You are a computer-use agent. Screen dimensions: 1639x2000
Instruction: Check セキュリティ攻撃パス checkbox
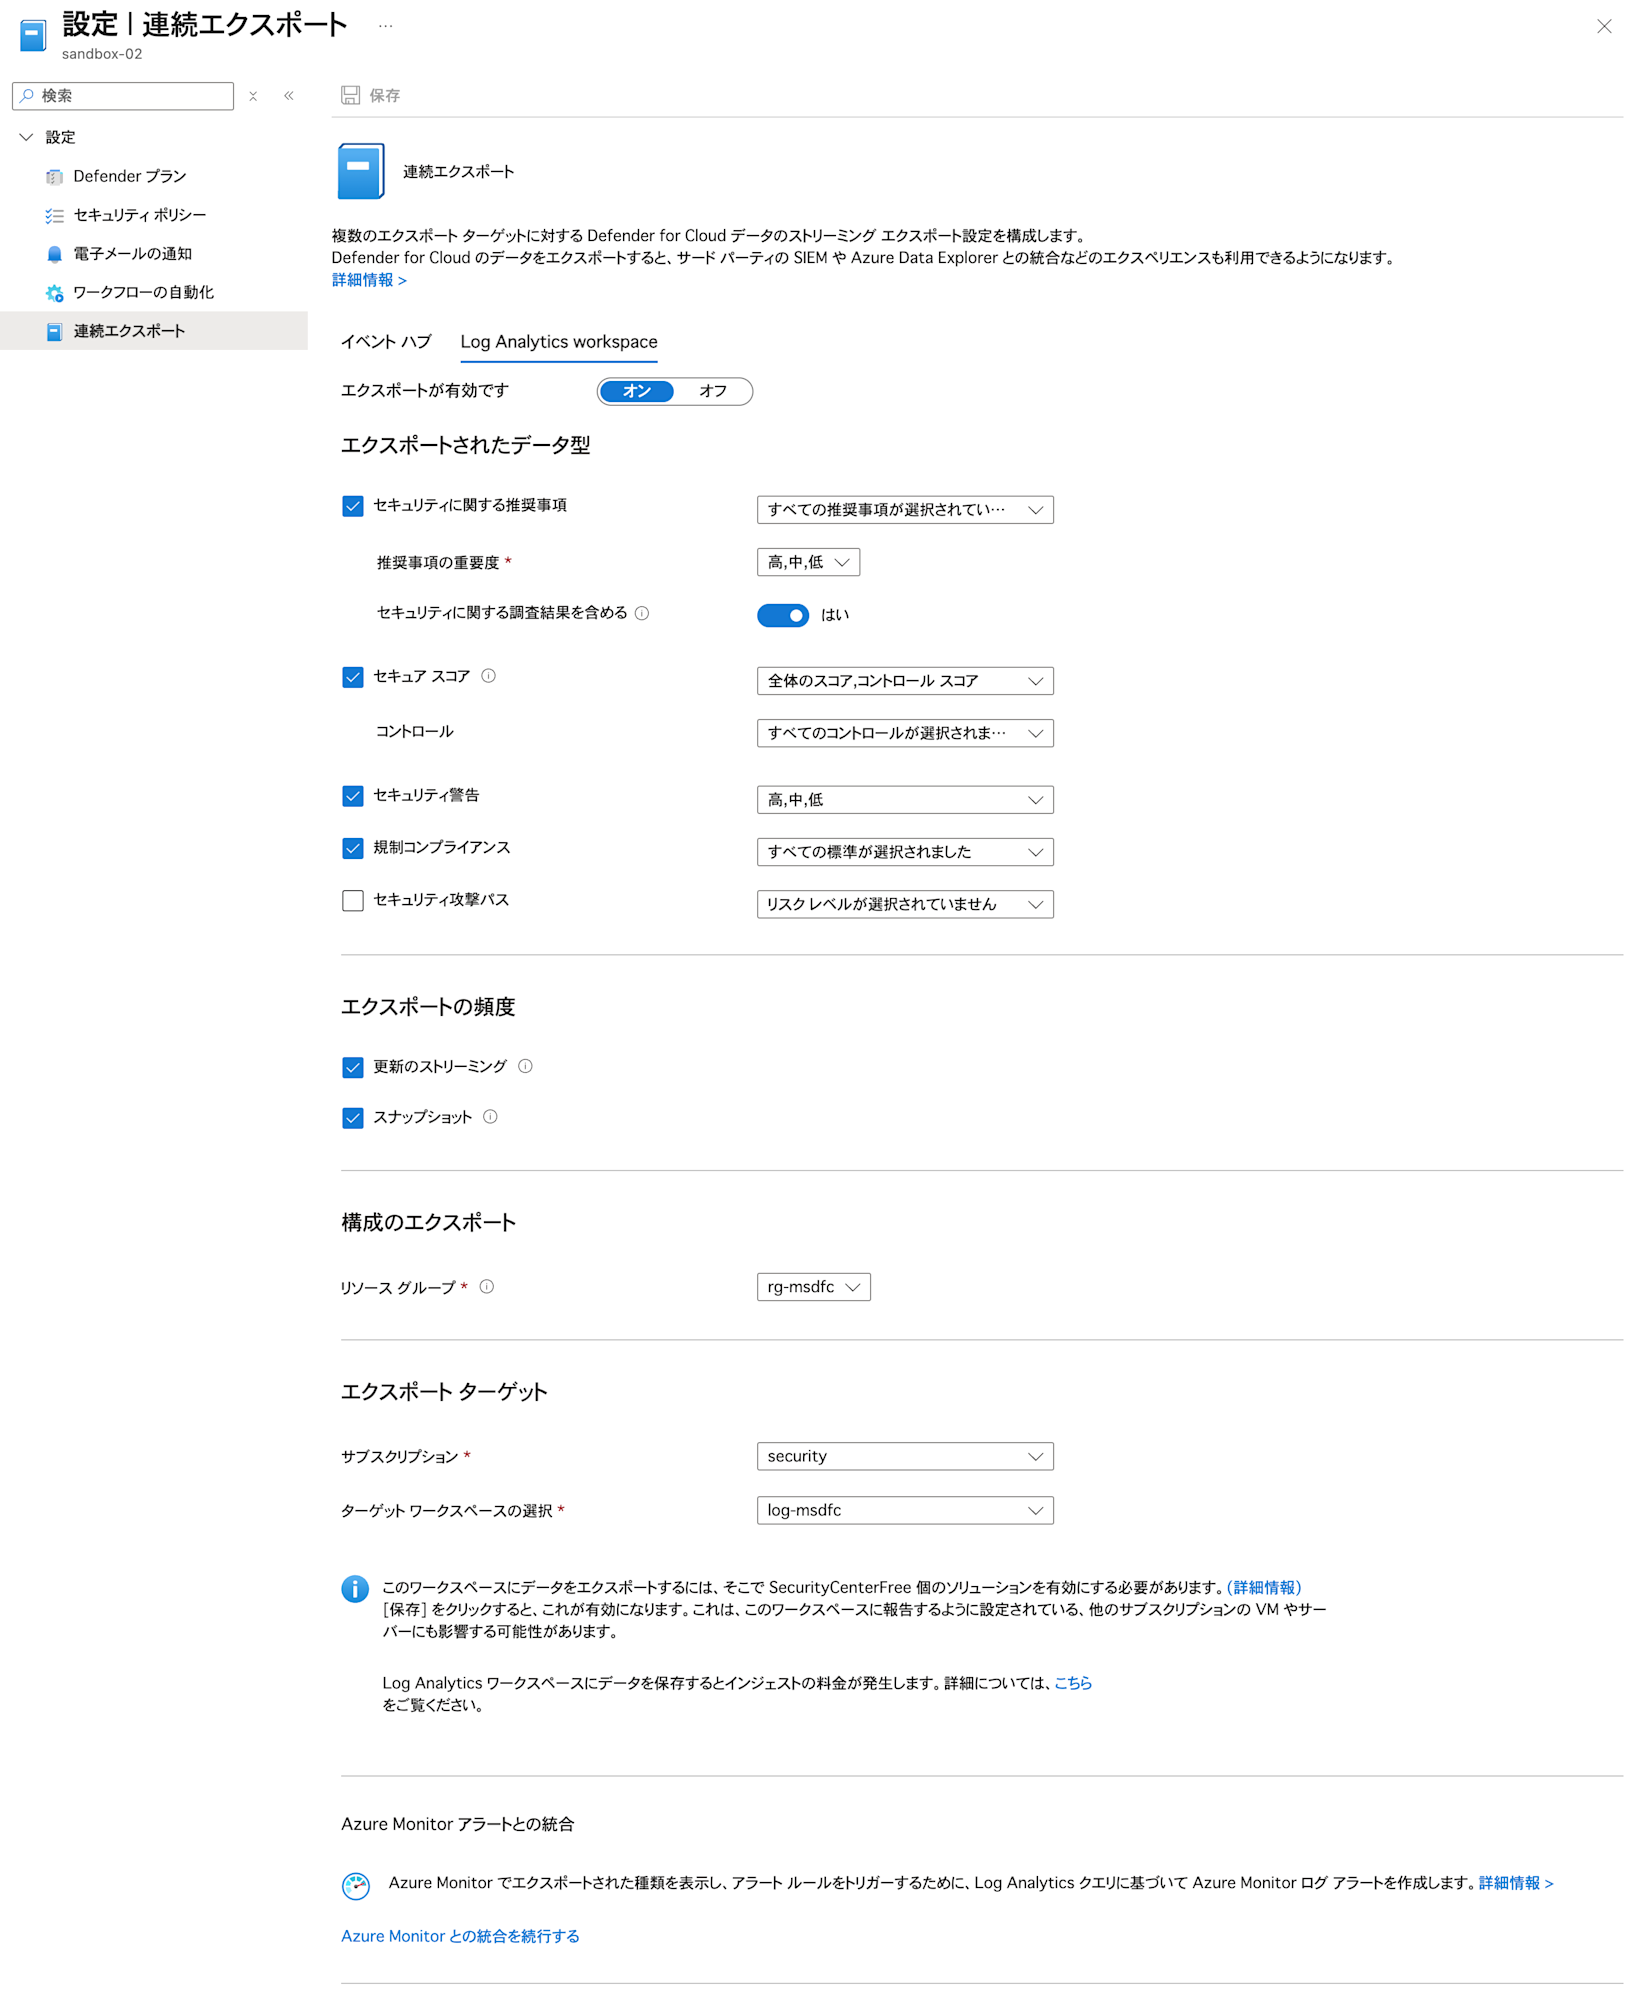353,901
